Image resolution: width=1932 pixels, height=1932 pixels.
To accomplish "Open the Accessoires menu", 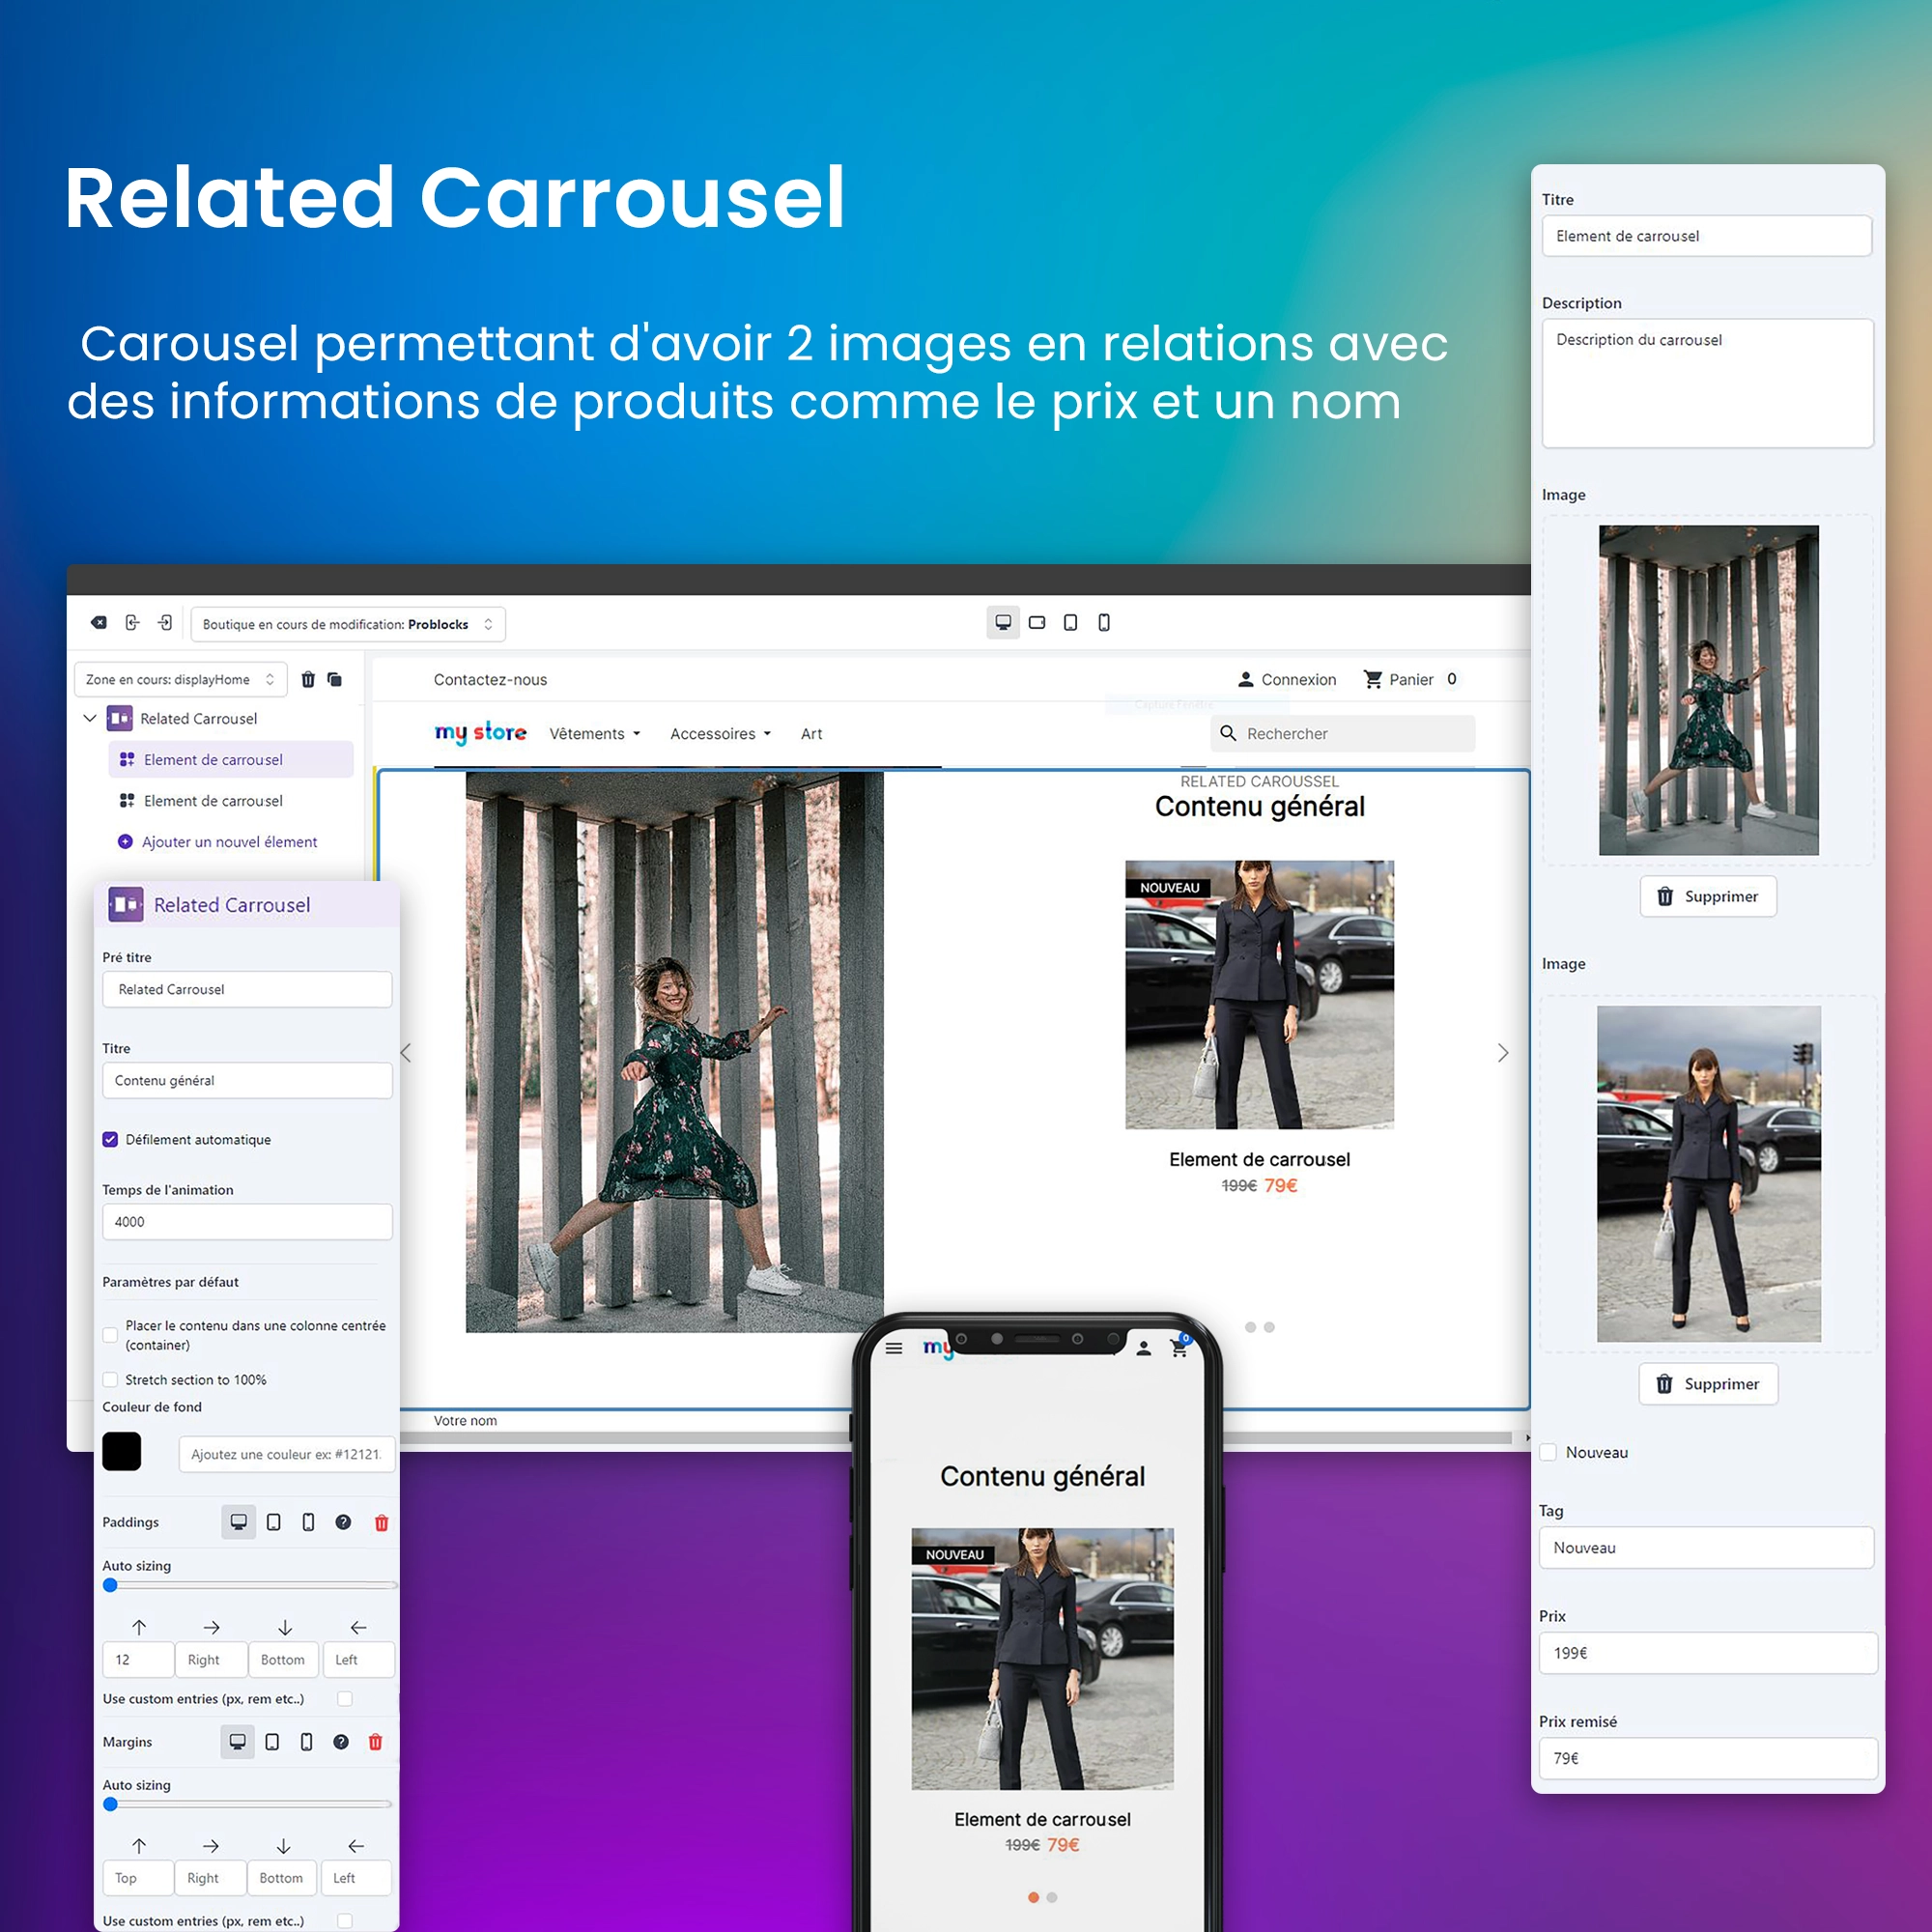I will (x=720, y=733).
